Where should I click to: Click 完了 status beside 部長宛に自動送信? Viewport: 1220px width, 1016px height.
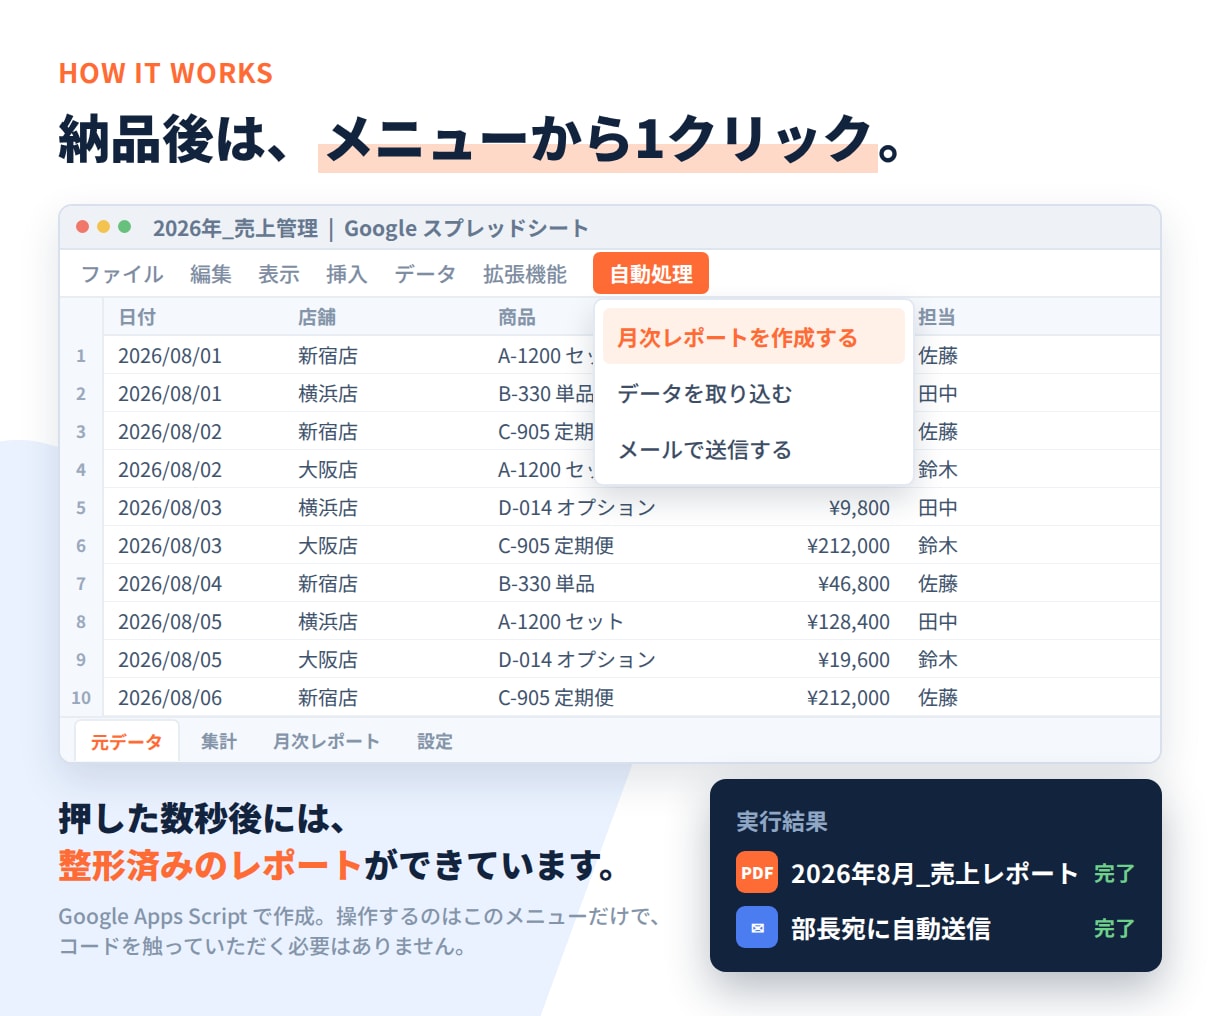click(1114, 928)
